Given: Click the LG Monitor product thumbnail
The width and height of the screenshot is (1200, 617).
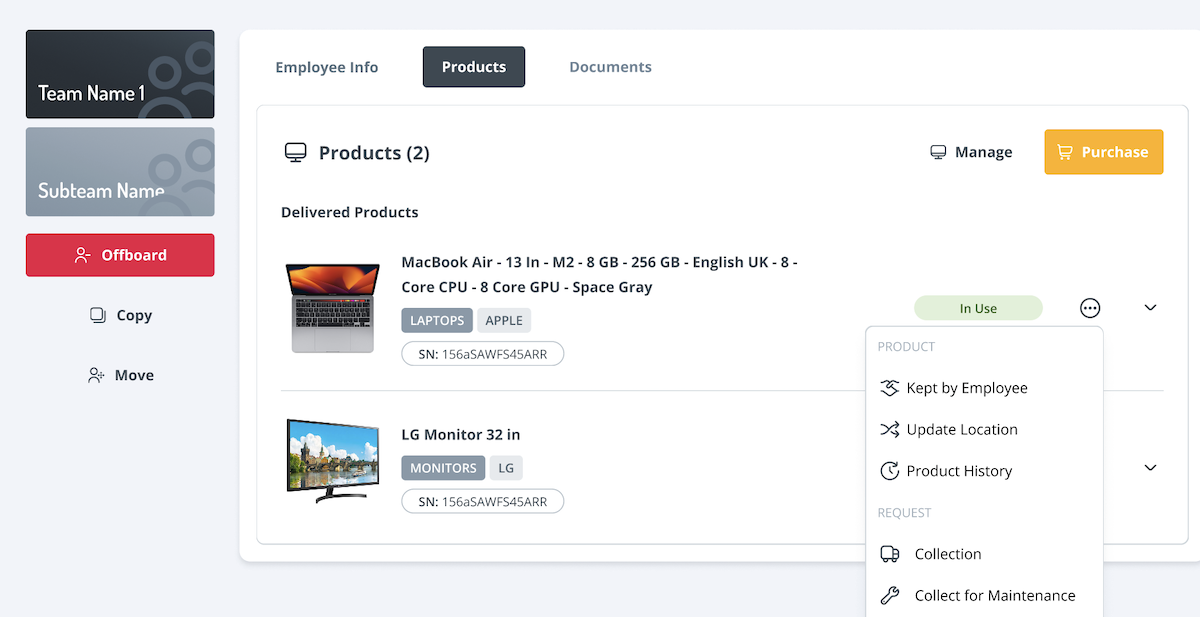Looking at the screenshot, I should [x=333, y=460].
